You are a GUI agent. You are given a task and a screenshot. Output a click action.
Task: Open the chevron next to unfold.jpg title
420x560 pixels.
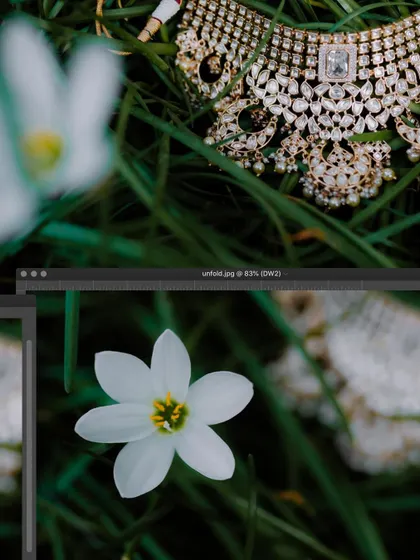(285, 274)
